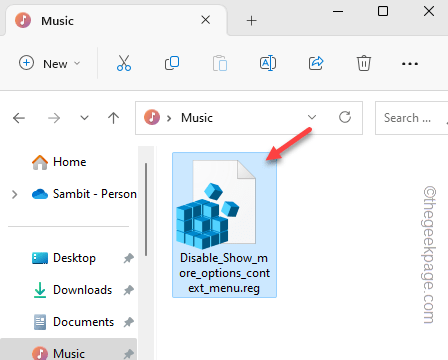Click the Music breadcrumb in address bar
This screenshot has height=360, width=448.
coord(197,118)
